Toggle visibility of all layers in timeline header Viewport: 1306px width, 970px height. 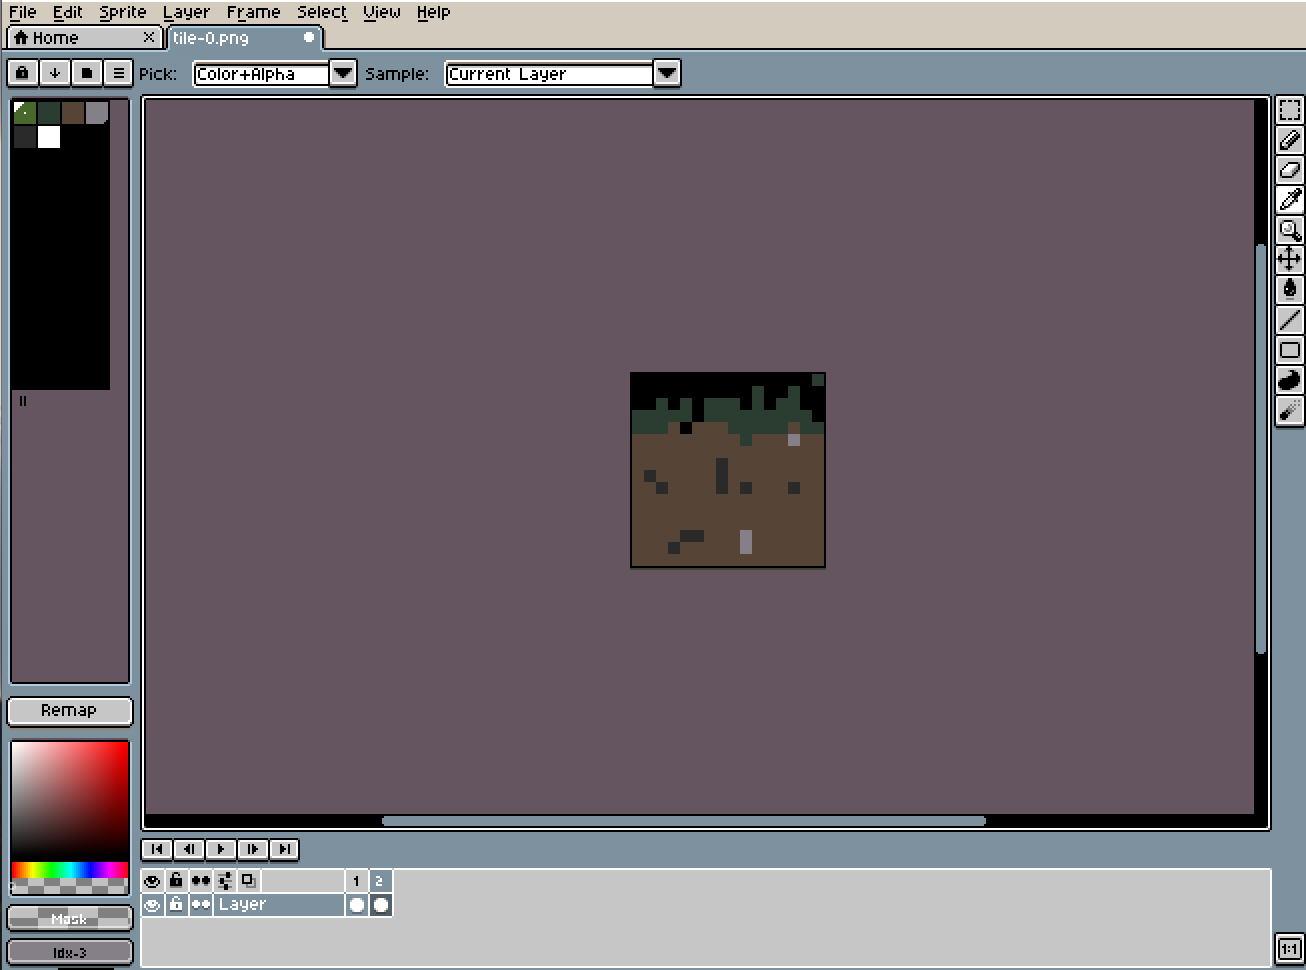[152, 881]
